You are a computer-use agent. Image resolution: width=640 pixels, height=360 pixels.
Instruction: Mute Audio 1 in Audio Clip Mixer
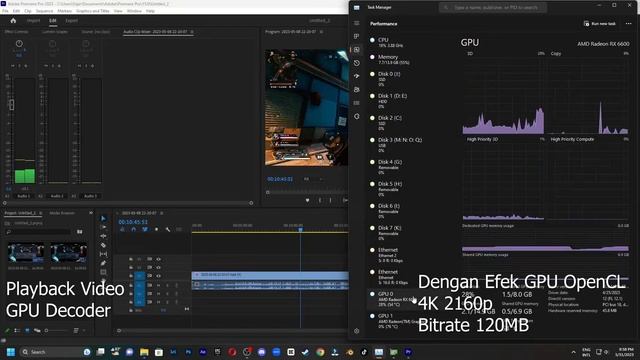[x=13, y=66]
